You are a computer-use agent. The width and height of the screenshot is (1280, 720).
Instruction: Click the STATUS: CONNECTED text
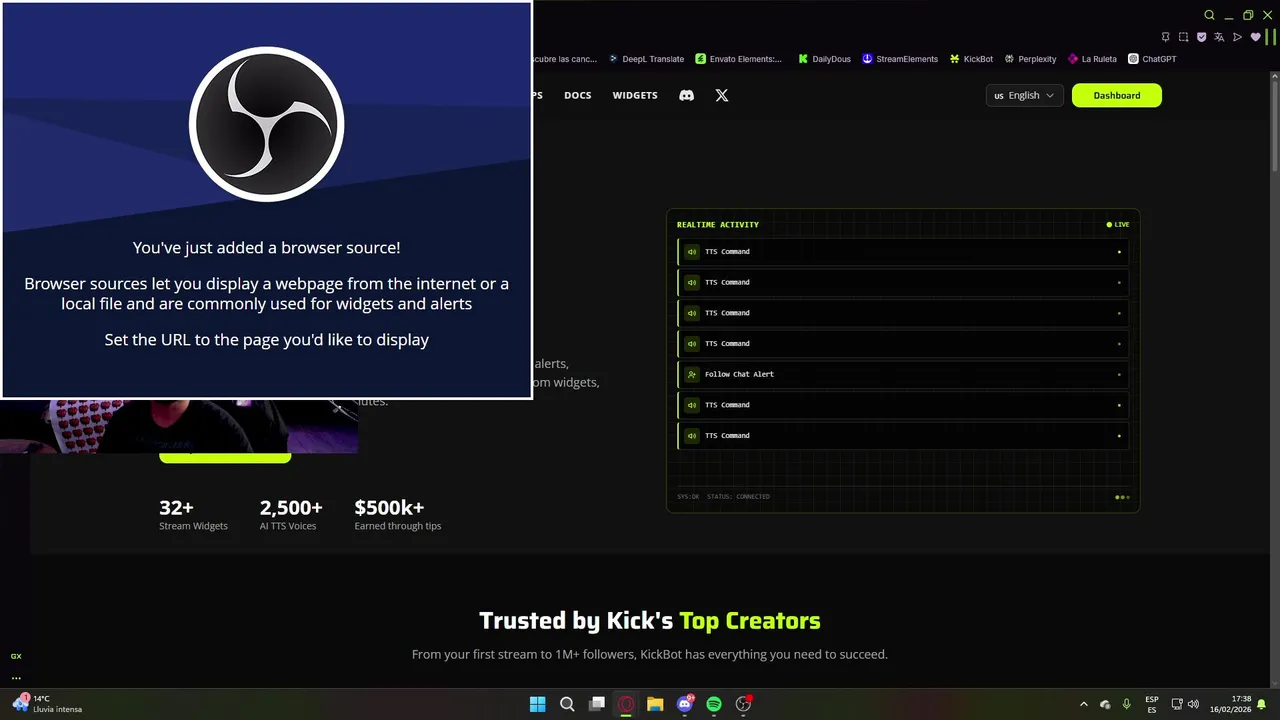[738, 496]
